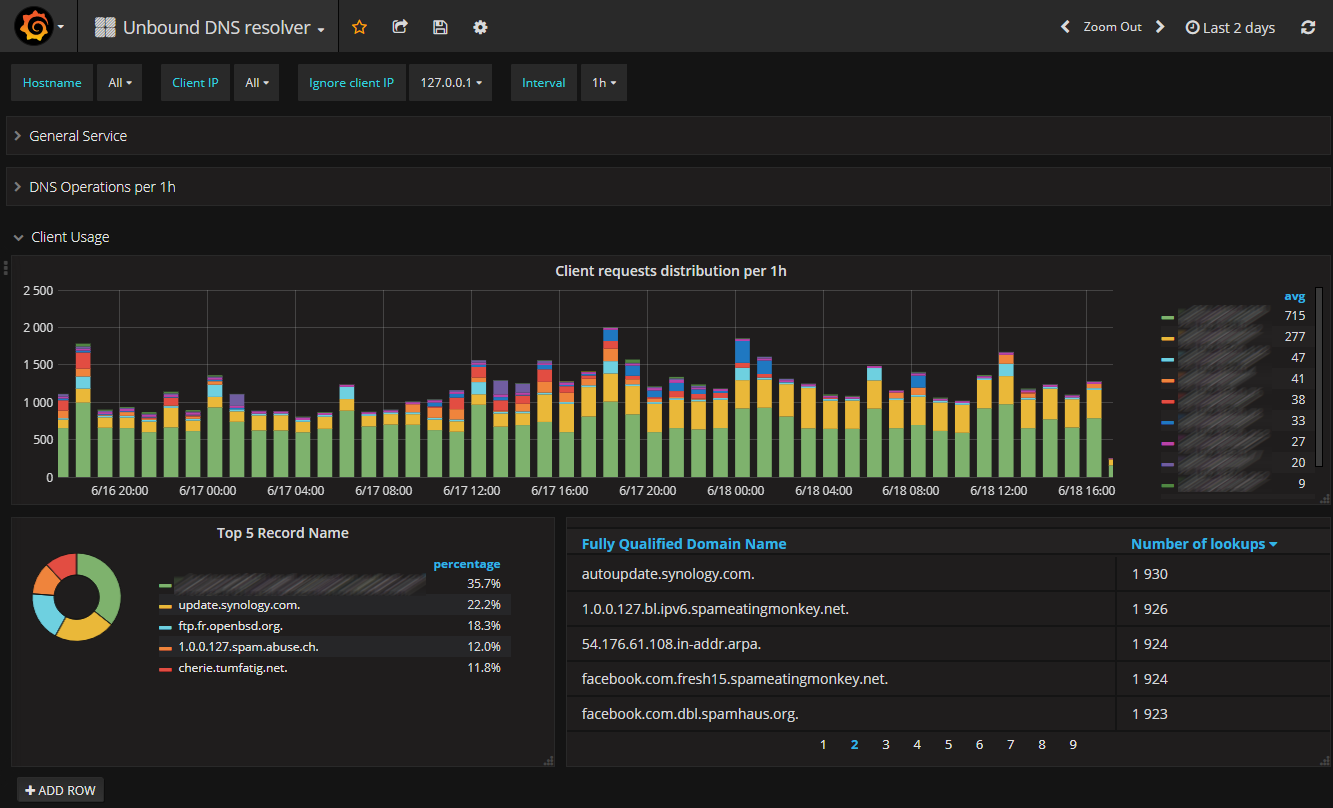
Task: Open the Hostname All dropdown
Action: click(x=119, y=83)
